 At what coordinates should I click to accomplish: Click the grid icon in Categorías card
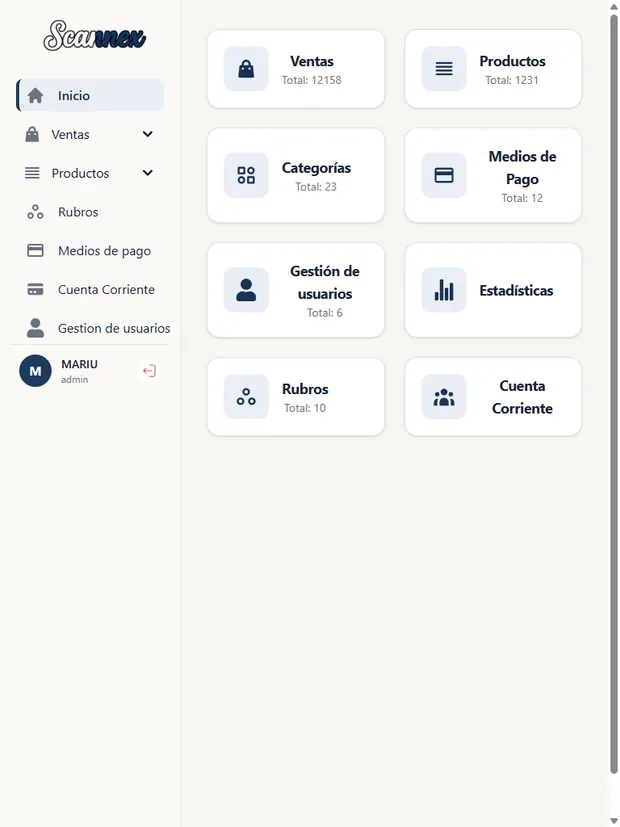pos(246,175)
